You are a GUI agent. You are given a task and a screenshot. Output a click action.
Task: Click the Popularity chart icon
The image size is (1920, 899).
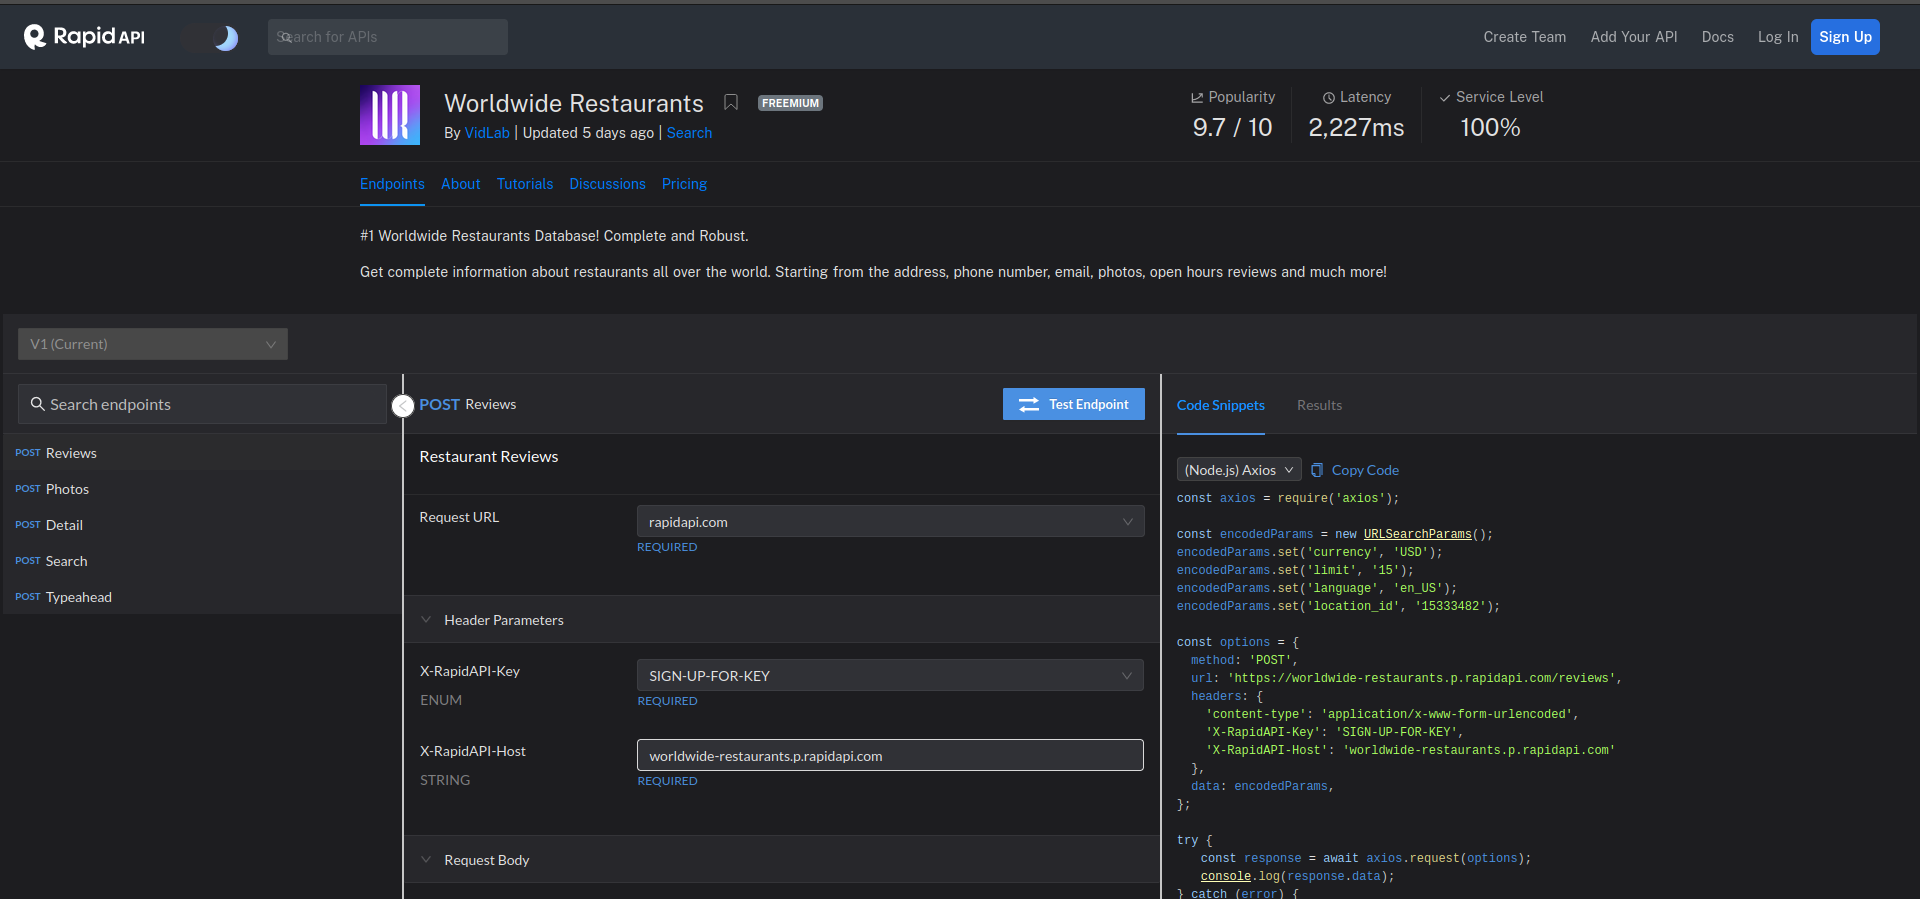pyautogui.click(x=1197, y=98)
